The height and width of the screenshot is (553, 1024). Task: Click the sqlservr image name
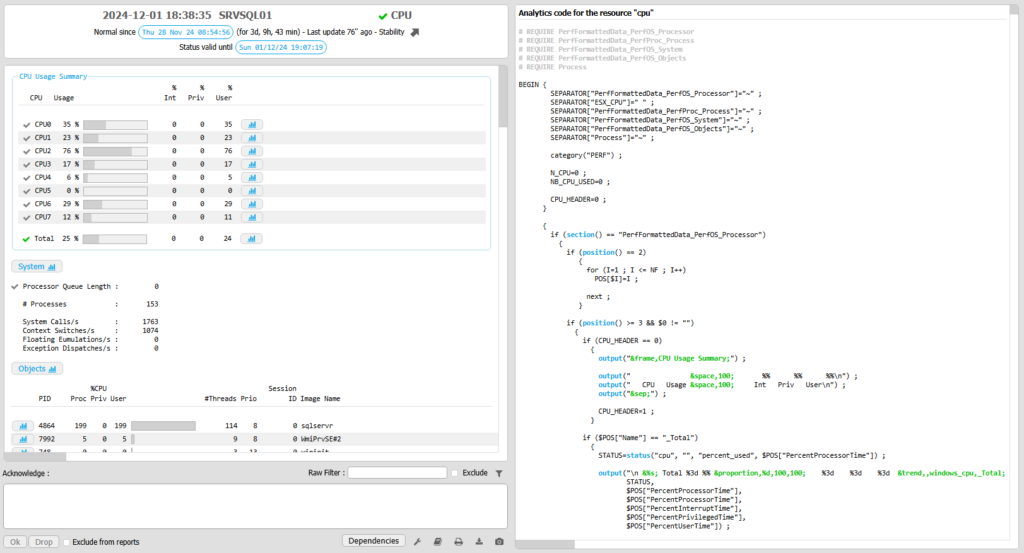[x=317, y=426]
